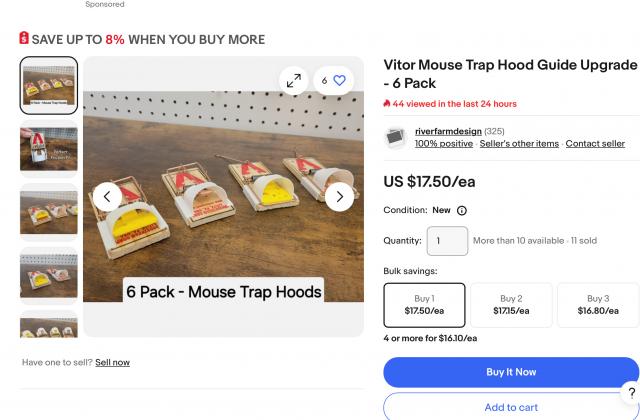
Task: Click the help question mark icon
Action: click(x=631, y=392)
